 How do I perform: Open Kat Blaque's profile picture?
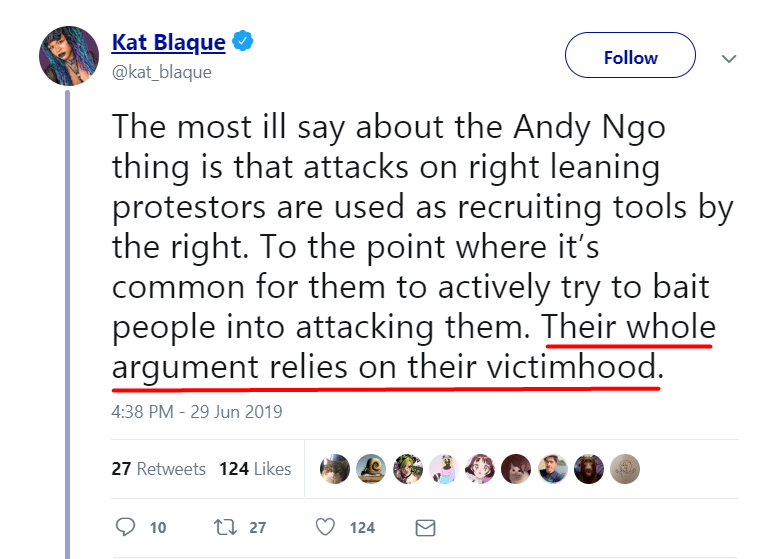[69, 56]
